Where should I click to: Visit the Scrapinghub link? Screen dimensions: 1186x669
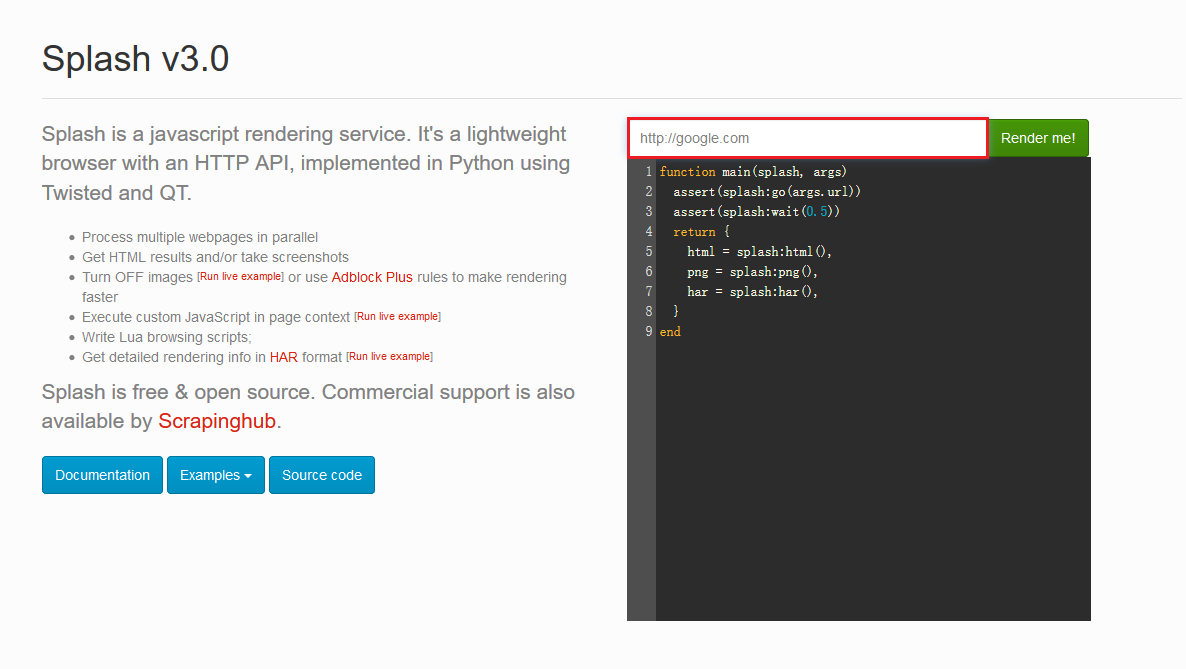click(x=217, y=422)
